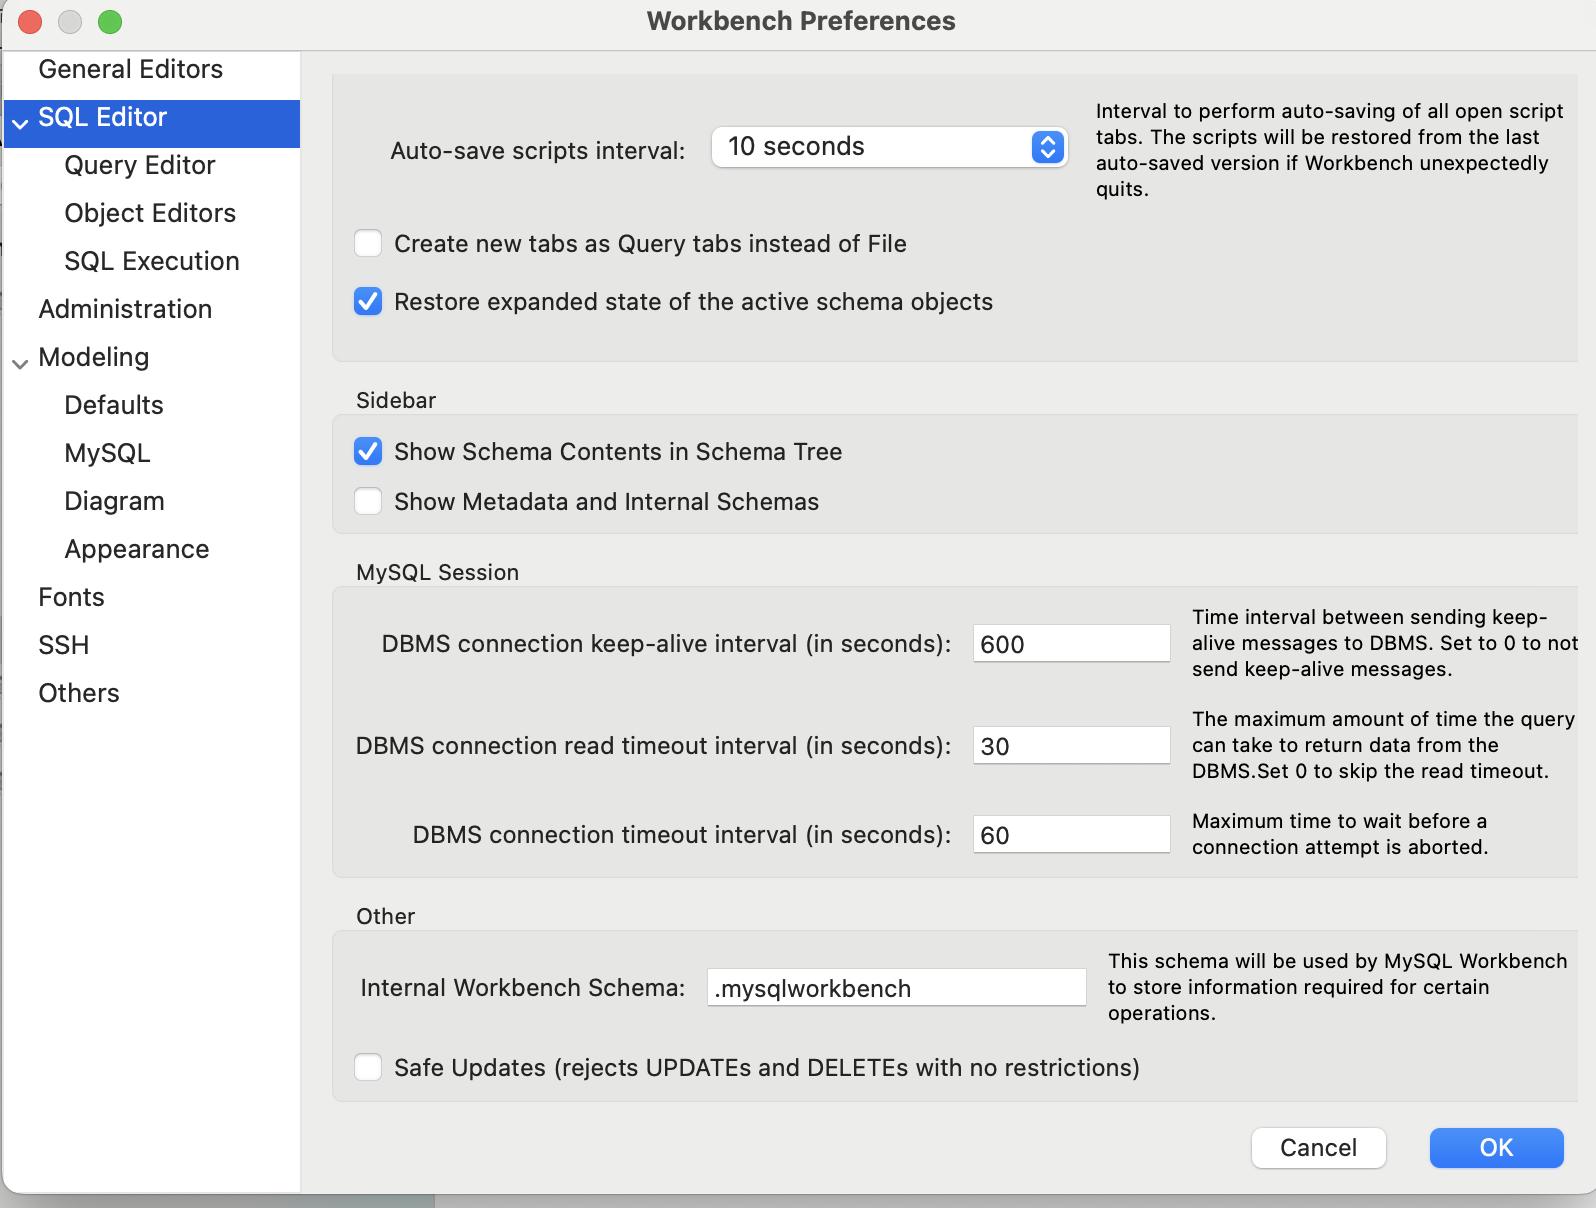Go to Fonts preferences

(x=71, y=597)
